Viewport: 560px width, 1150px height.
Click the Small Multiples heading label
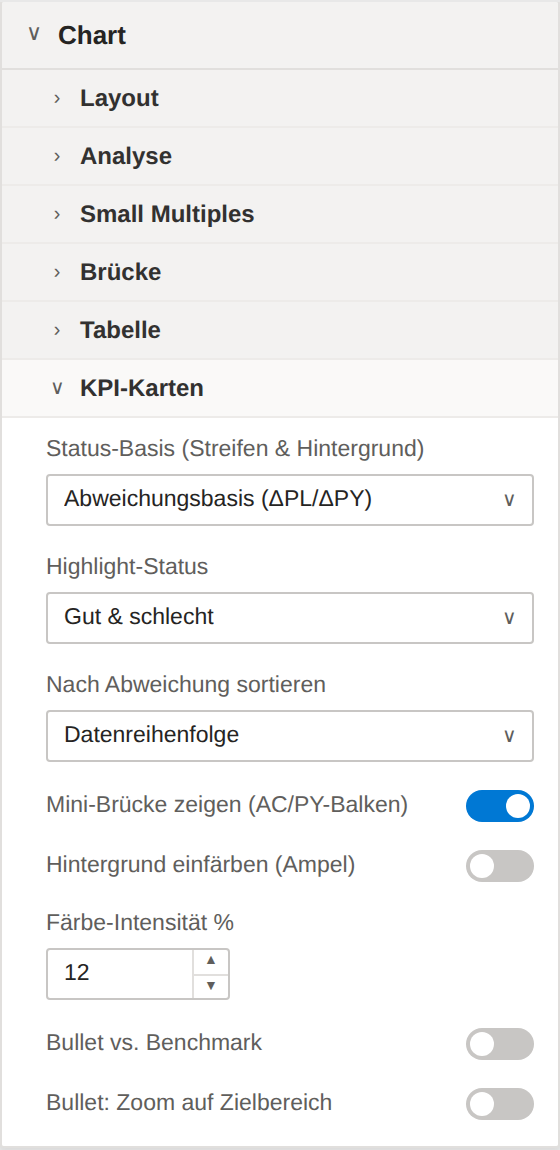[167, 214]
